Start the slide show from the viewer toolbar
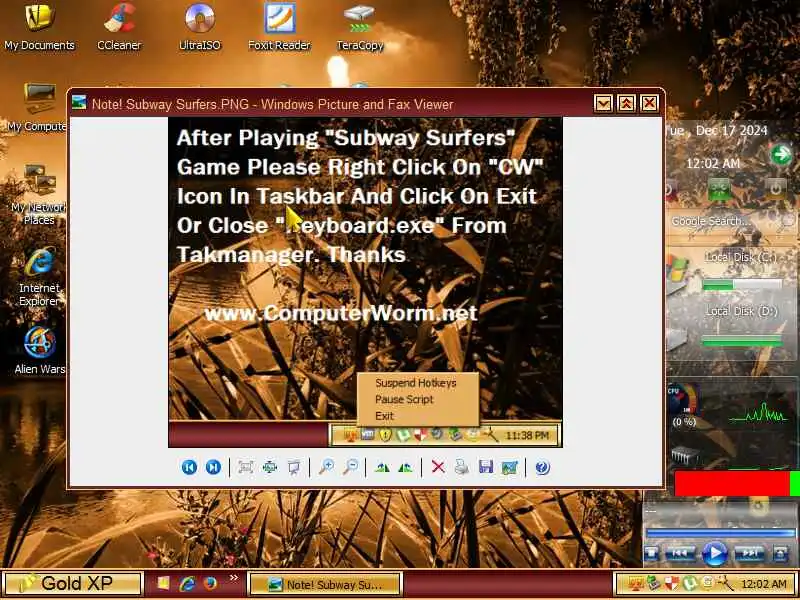Screen dimensions: 800x600 click(294, 467)
